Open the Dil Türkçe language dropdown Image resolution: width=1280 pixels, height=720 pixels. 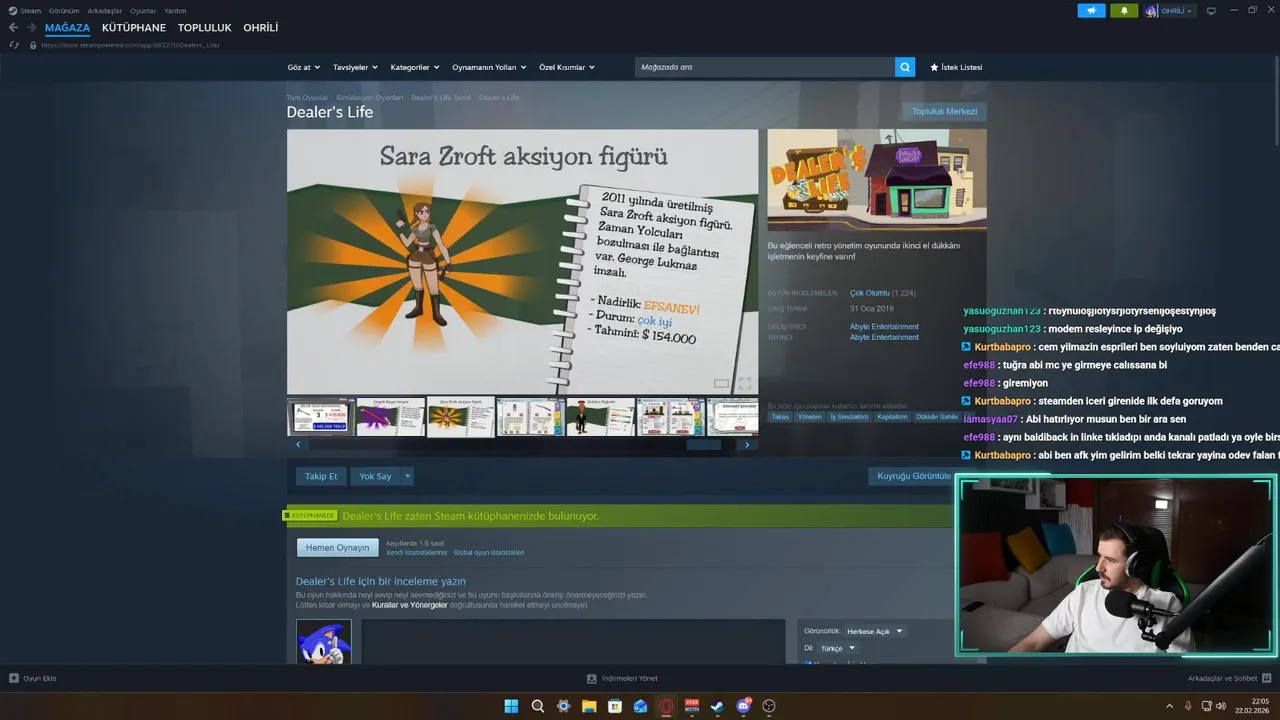(x=838, y=648)
